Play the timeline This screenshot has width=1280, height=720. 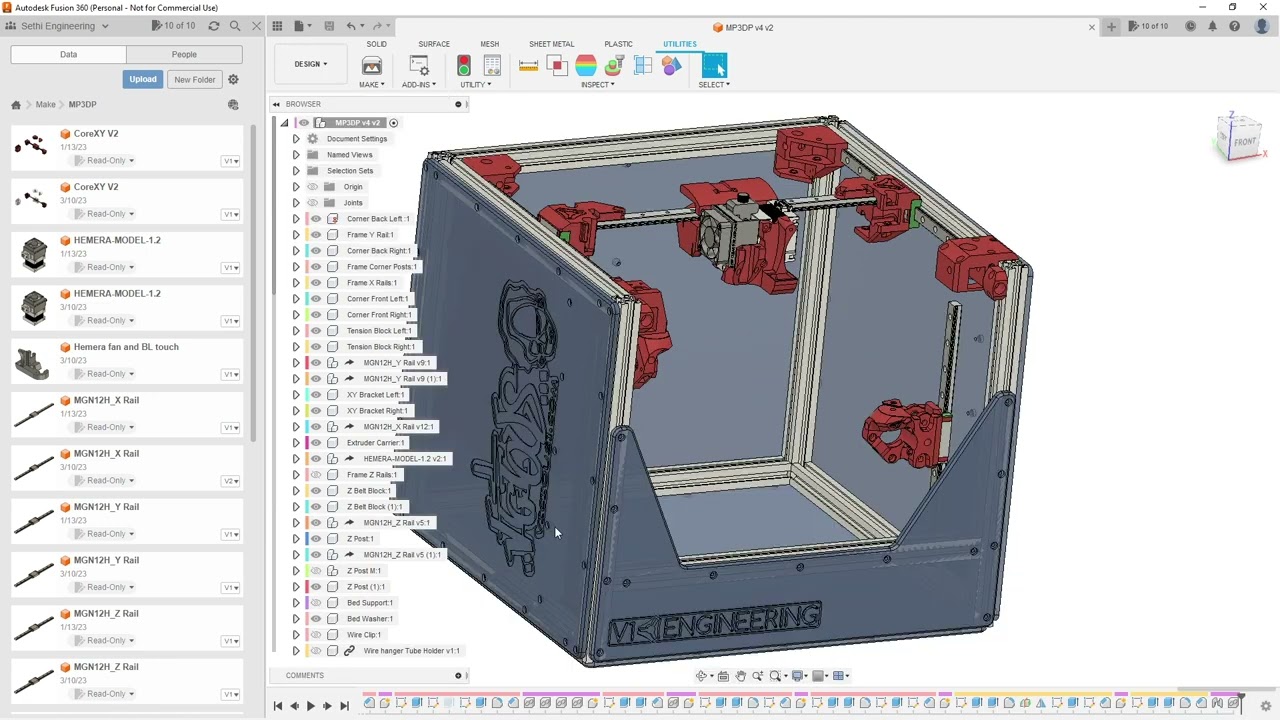(310, 706)
